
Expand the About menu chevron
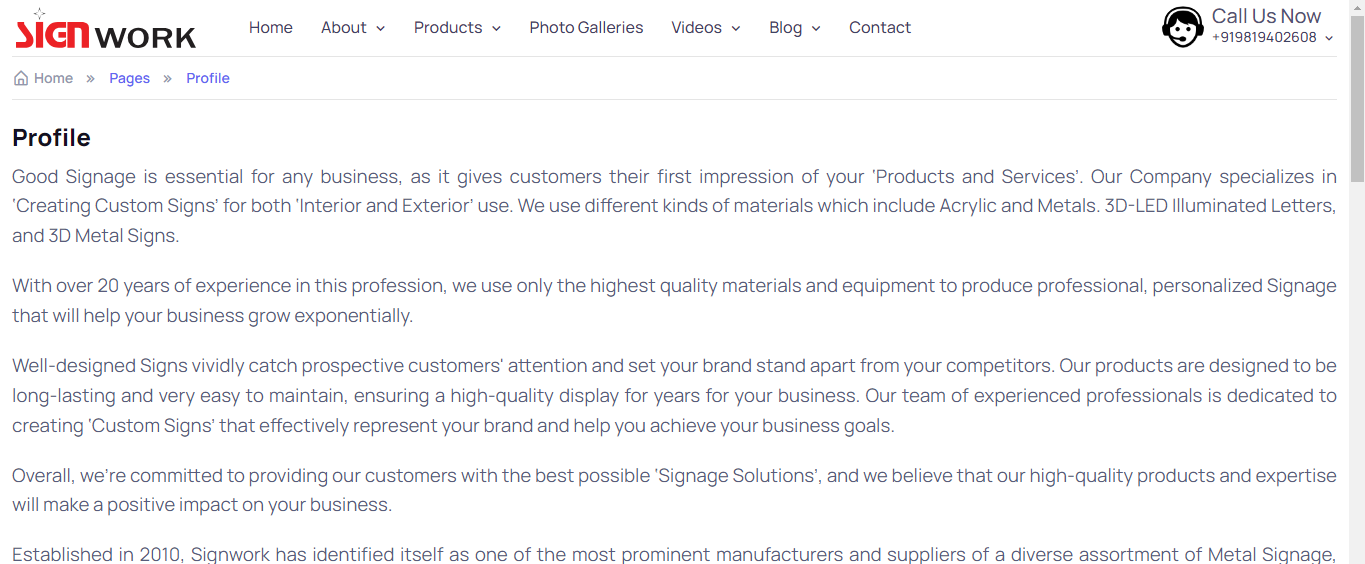(x=380, y=29)
